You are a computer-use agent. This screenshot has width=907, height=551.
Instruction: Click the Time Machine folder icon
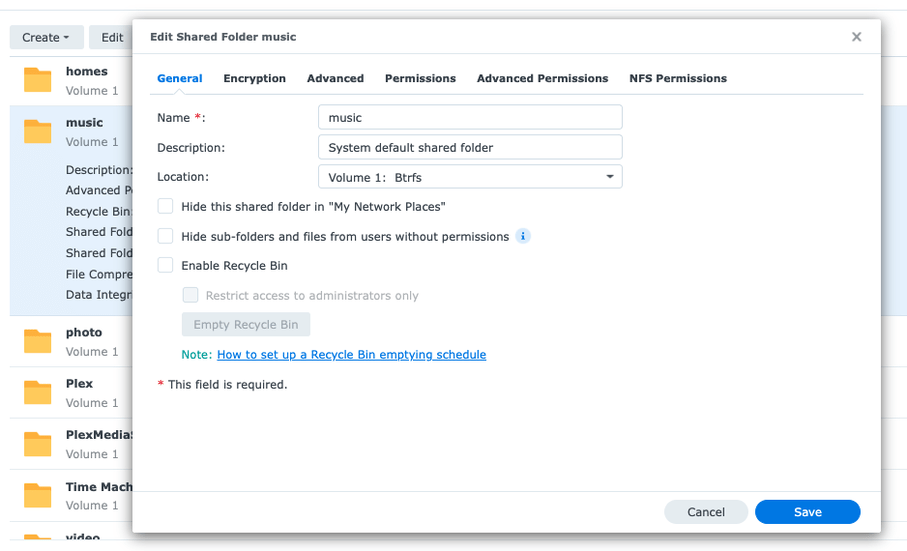tap(38, 495)
